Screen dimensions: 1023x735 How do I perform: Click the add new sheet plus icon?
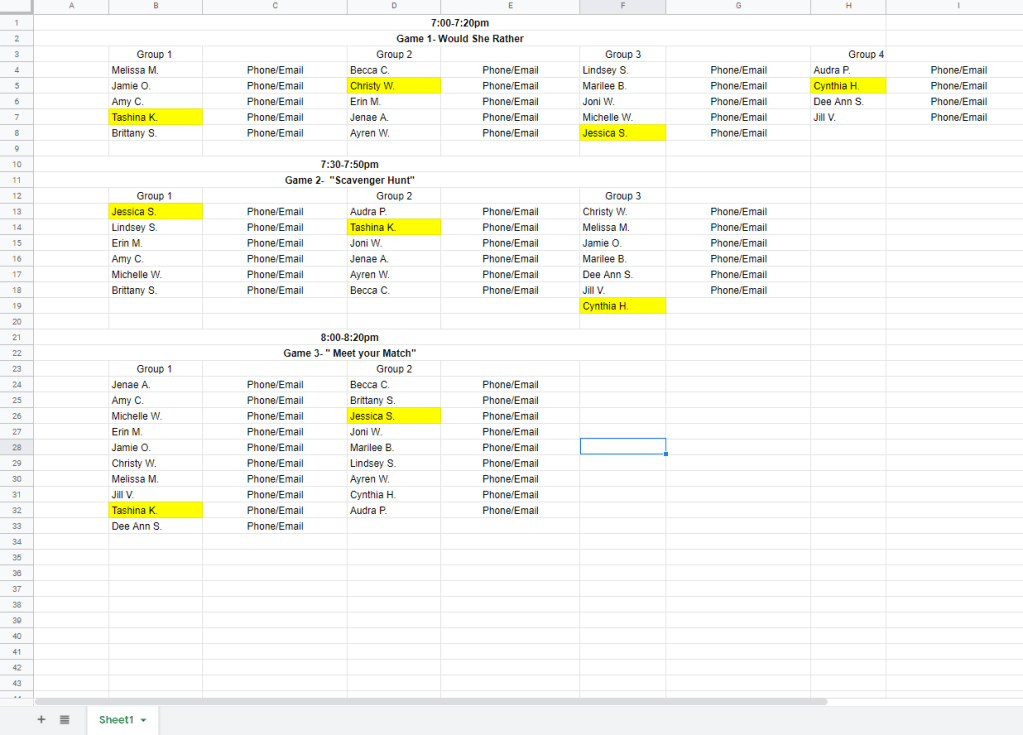(41, 720)
